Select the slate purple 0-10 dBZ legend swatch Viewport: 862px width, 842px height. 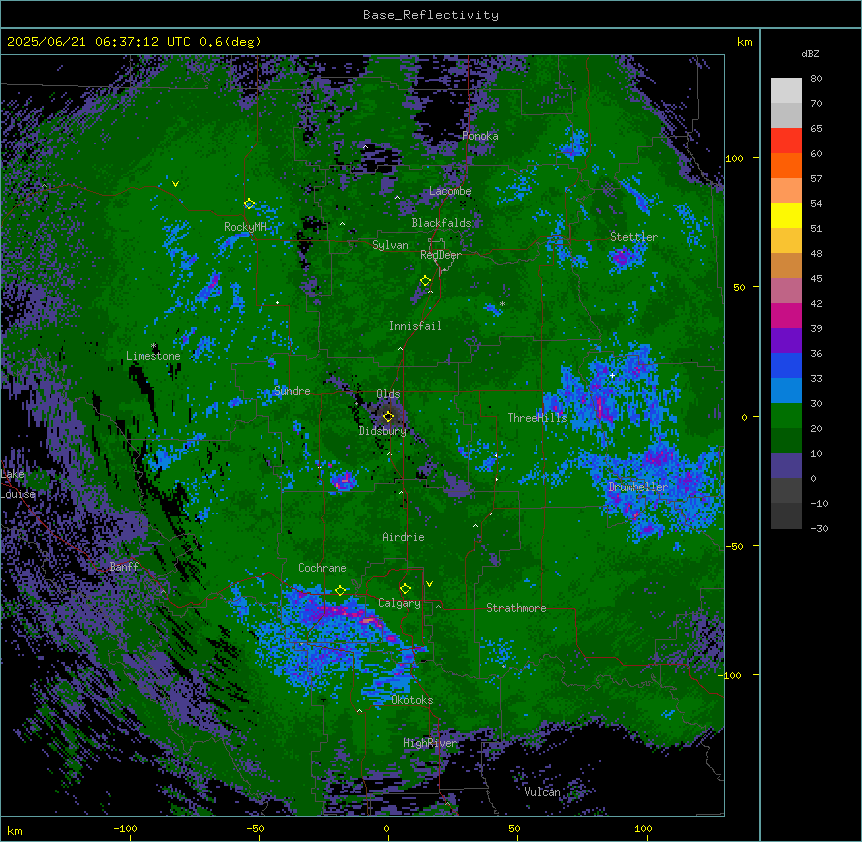[786, 466]
